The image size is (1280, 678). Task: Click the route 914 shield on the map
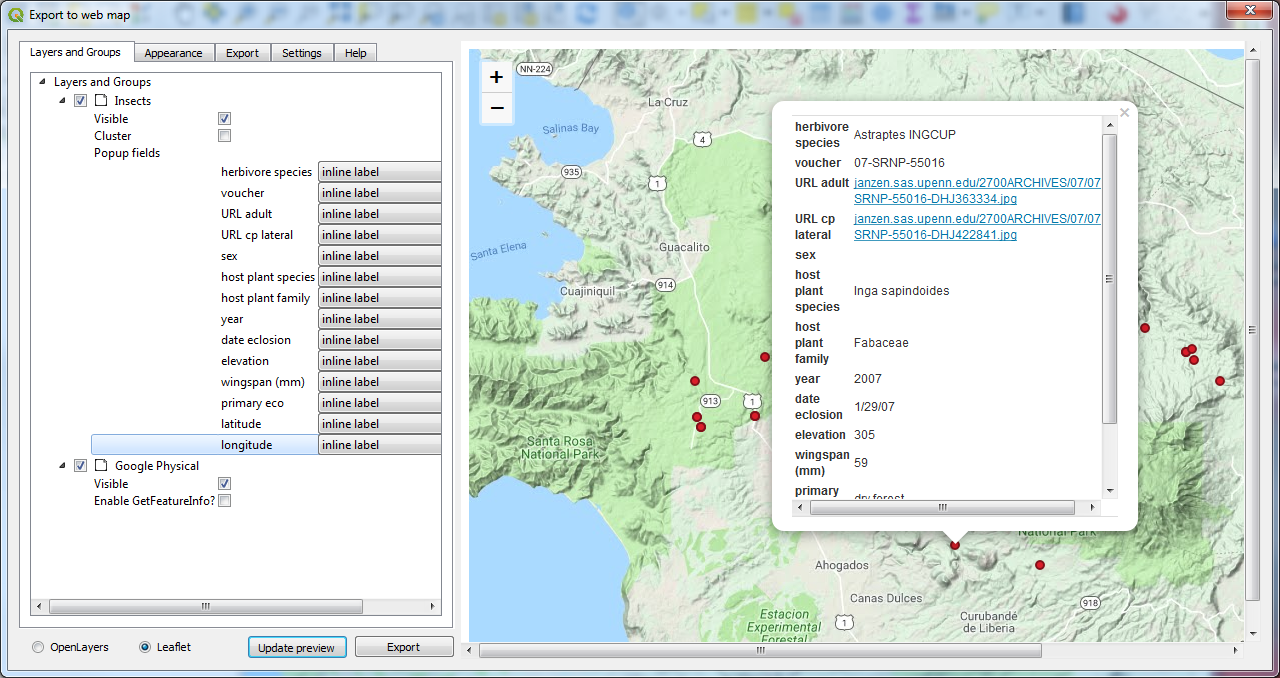click(x=665, y=285)
